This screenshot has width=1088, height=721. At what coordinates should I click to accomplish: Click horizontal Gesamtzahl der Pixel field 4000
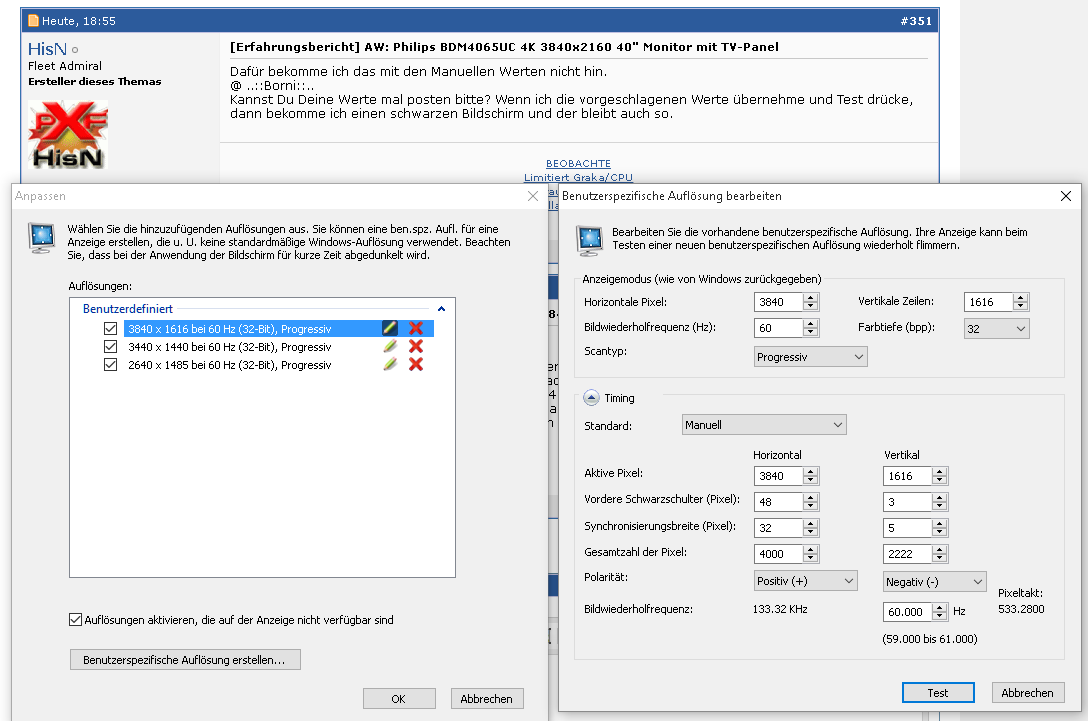(x=779, y=554)
